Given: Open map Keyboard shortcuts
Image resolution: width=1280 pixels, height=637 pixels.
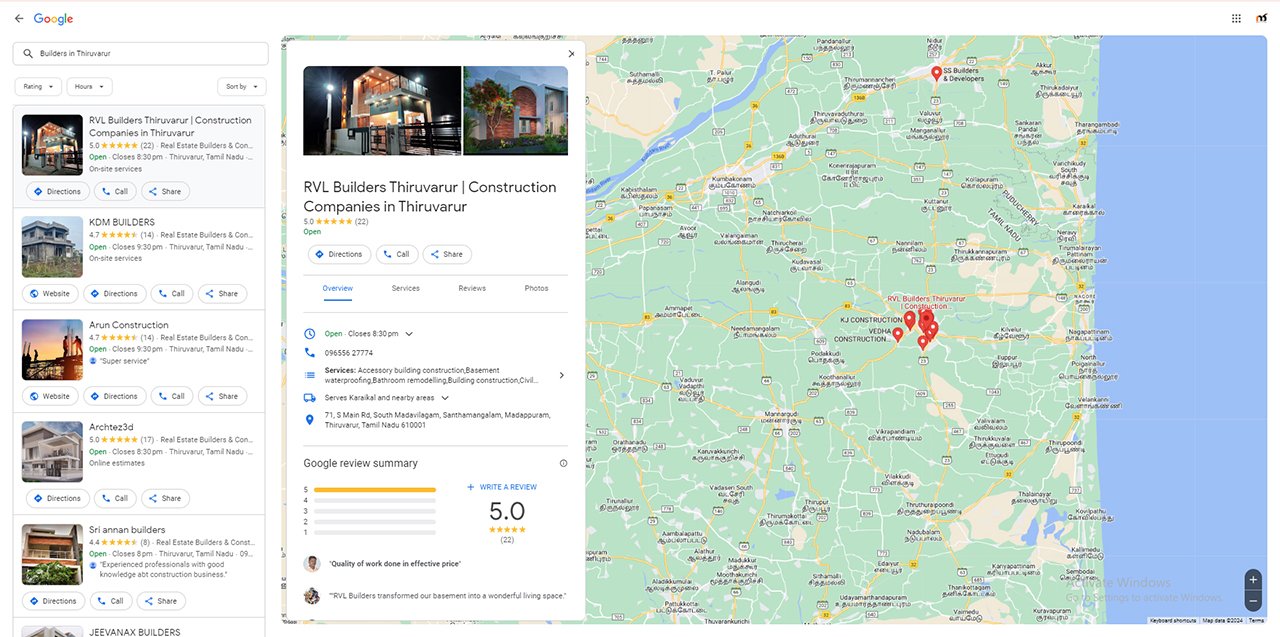Looking at the screenshot, I should [x=1173, y=620].
